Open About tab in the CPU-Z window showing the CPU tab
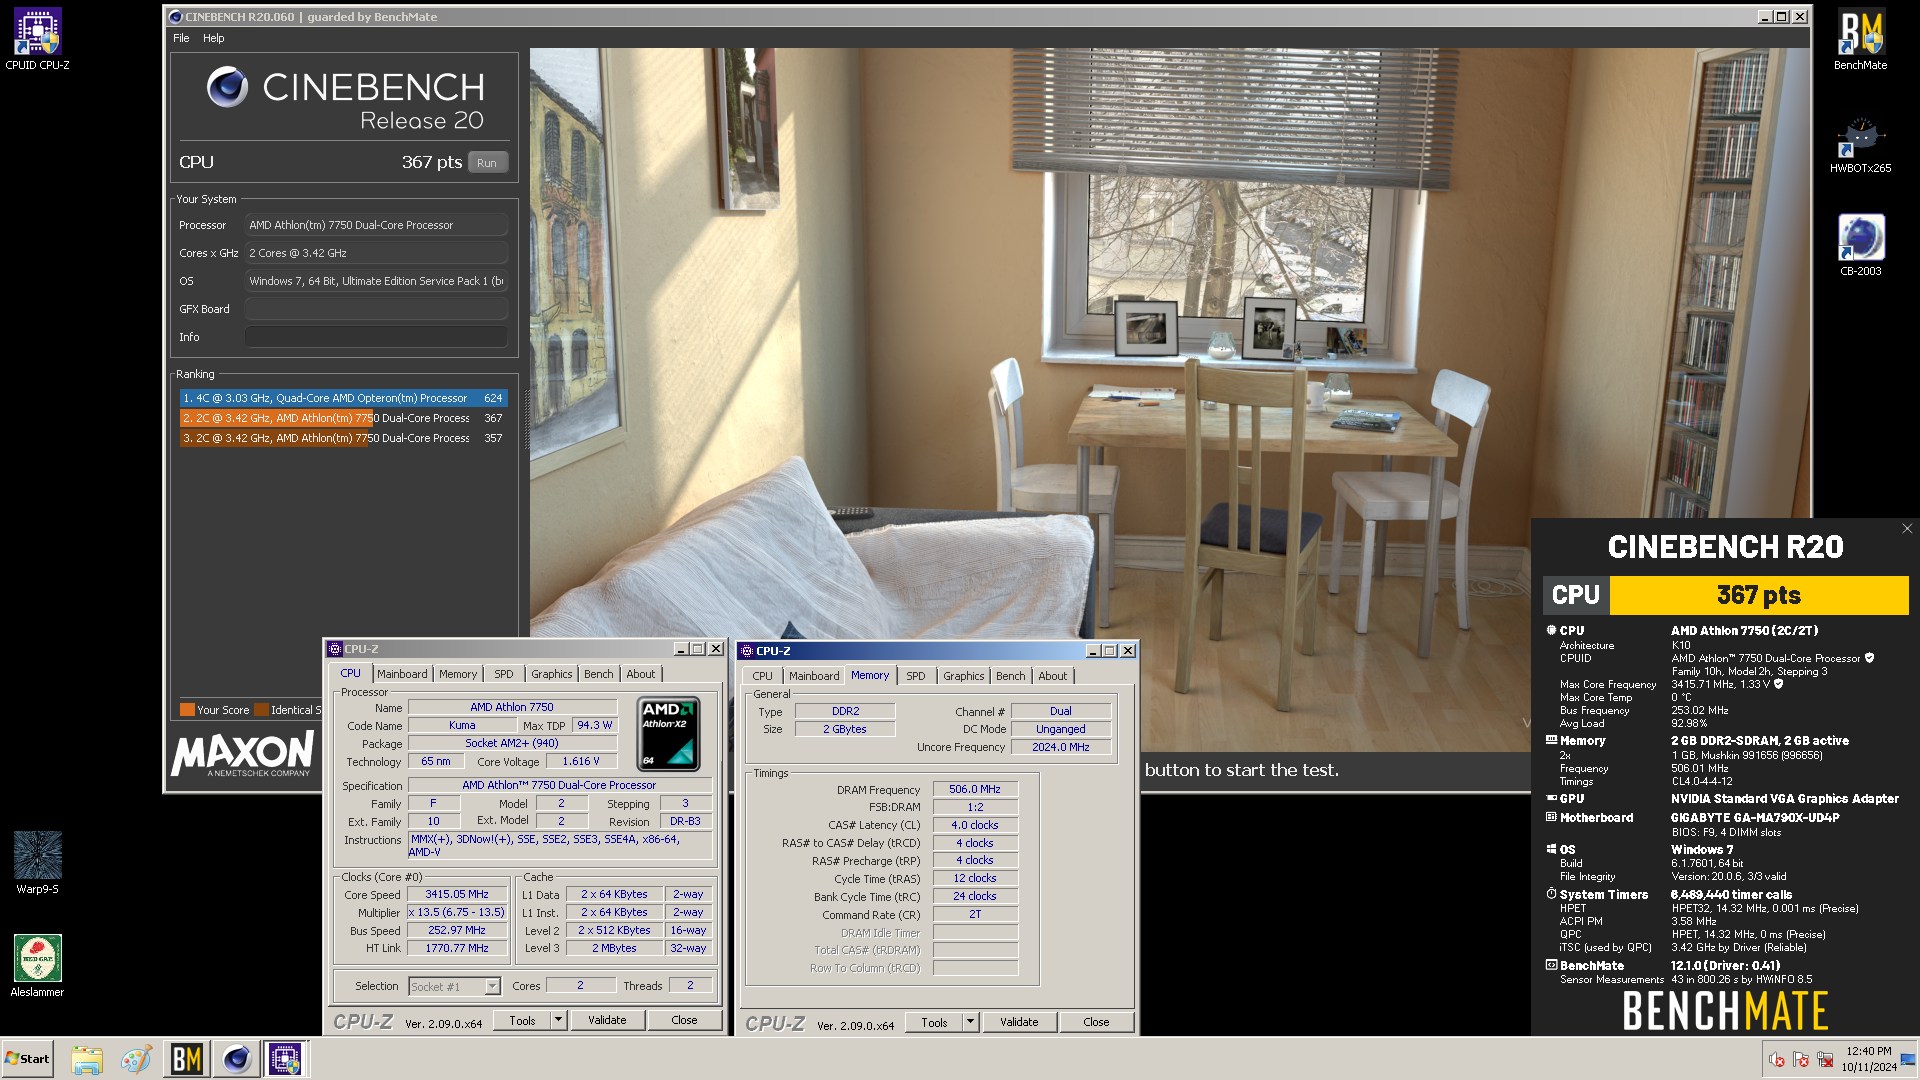This screenshot has height=1080, width=1920. tap(641, 674)
